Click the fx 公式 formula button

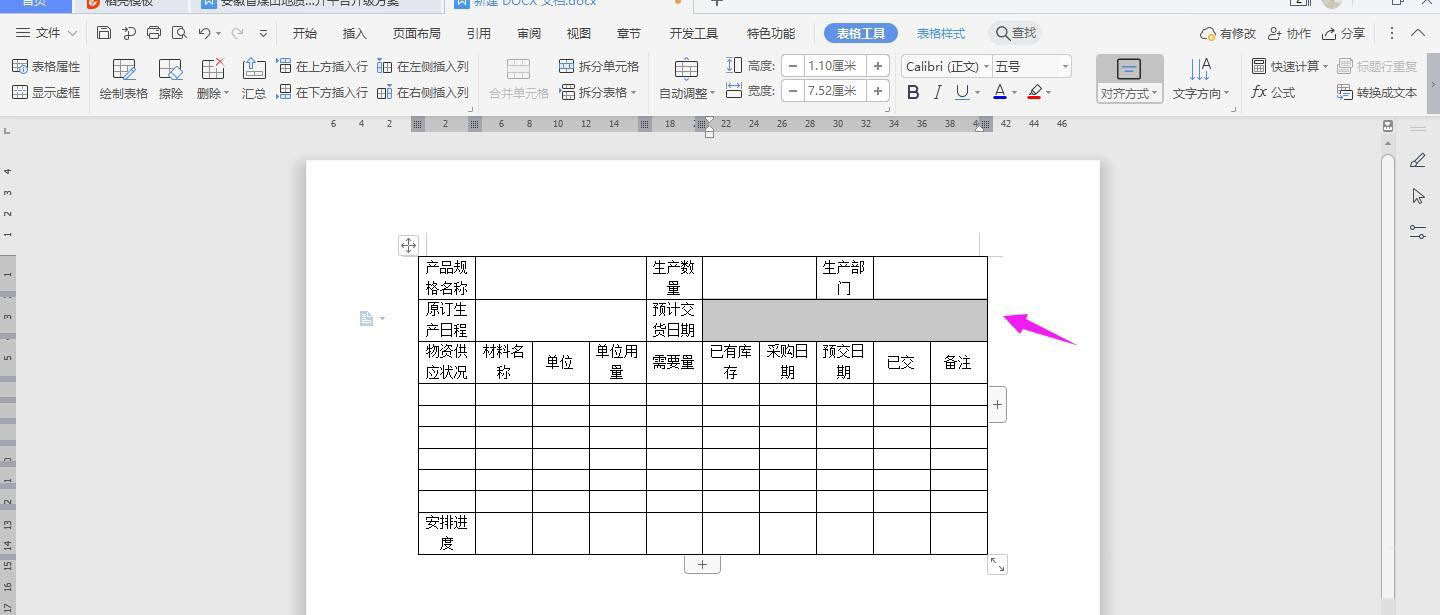tap(1273, 92)
